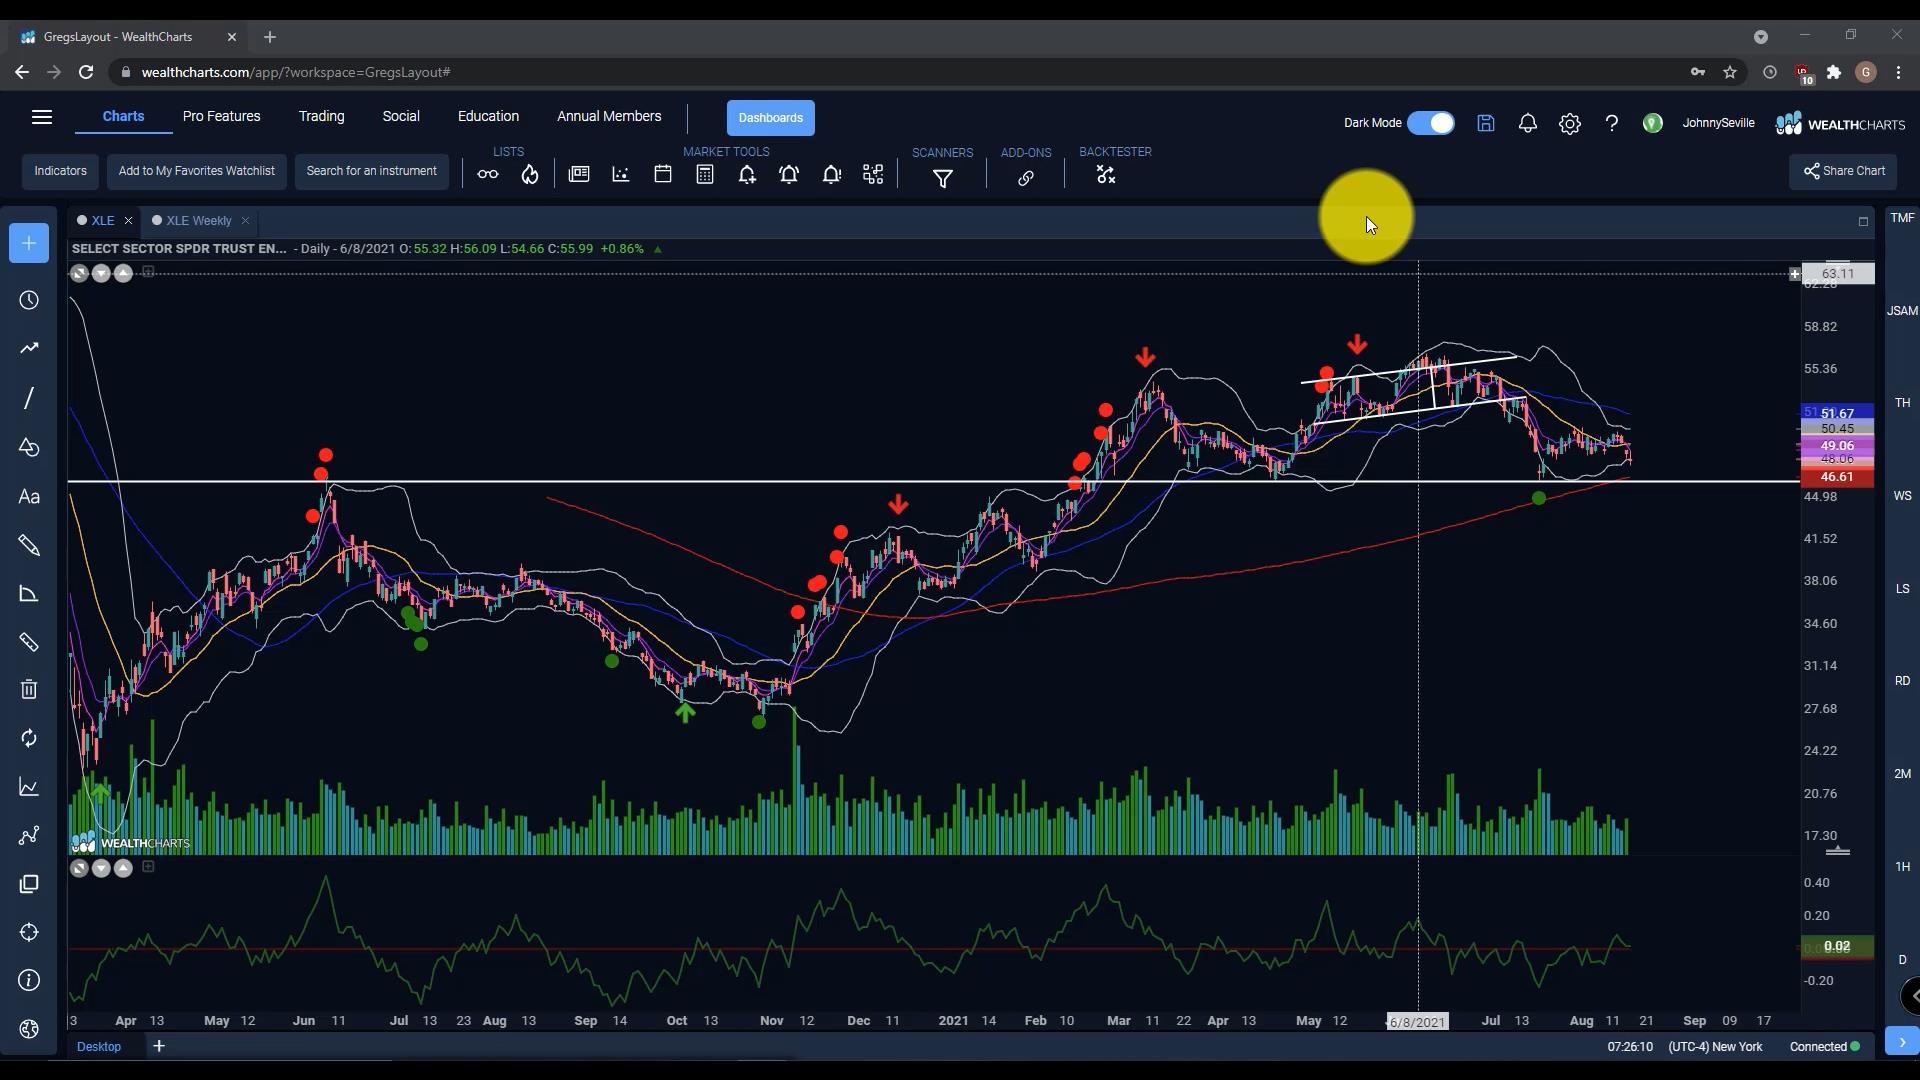
Task: Select the 1H timeframe on right panel
Action: (1902, 867)
